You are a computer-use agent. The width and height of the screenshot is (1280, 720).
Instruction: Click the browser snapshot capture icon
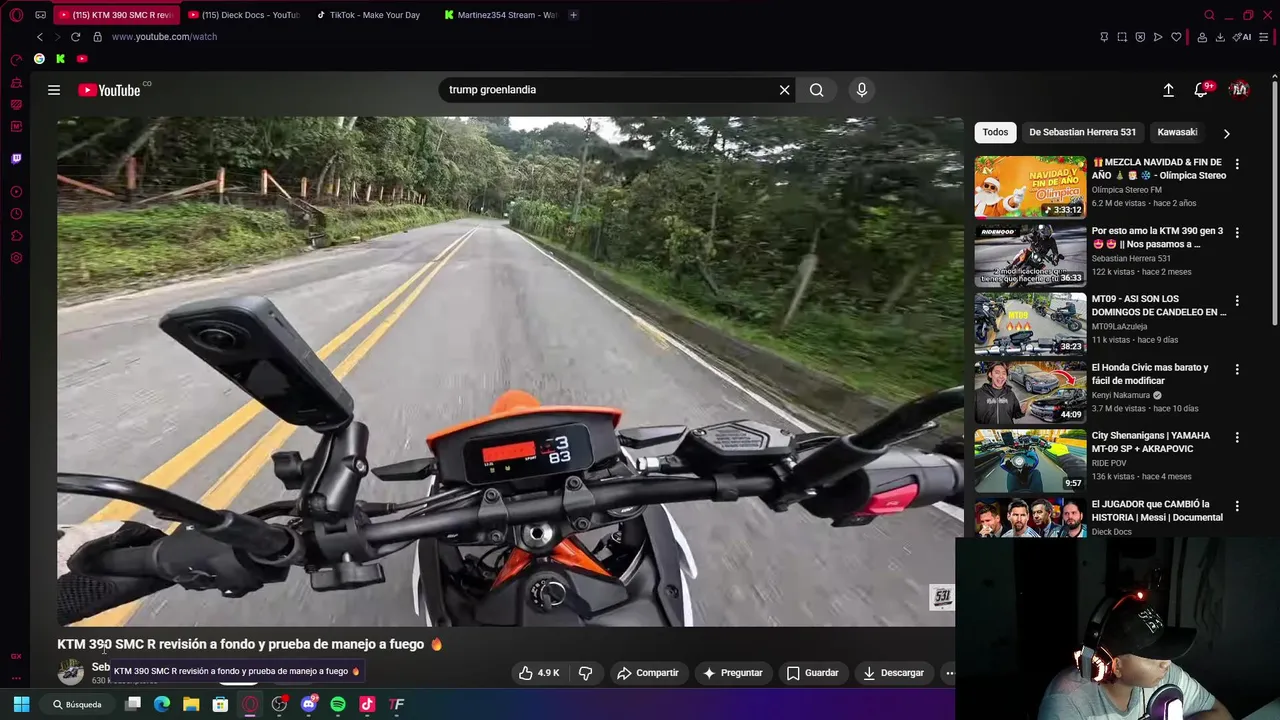click(1122, 37)
